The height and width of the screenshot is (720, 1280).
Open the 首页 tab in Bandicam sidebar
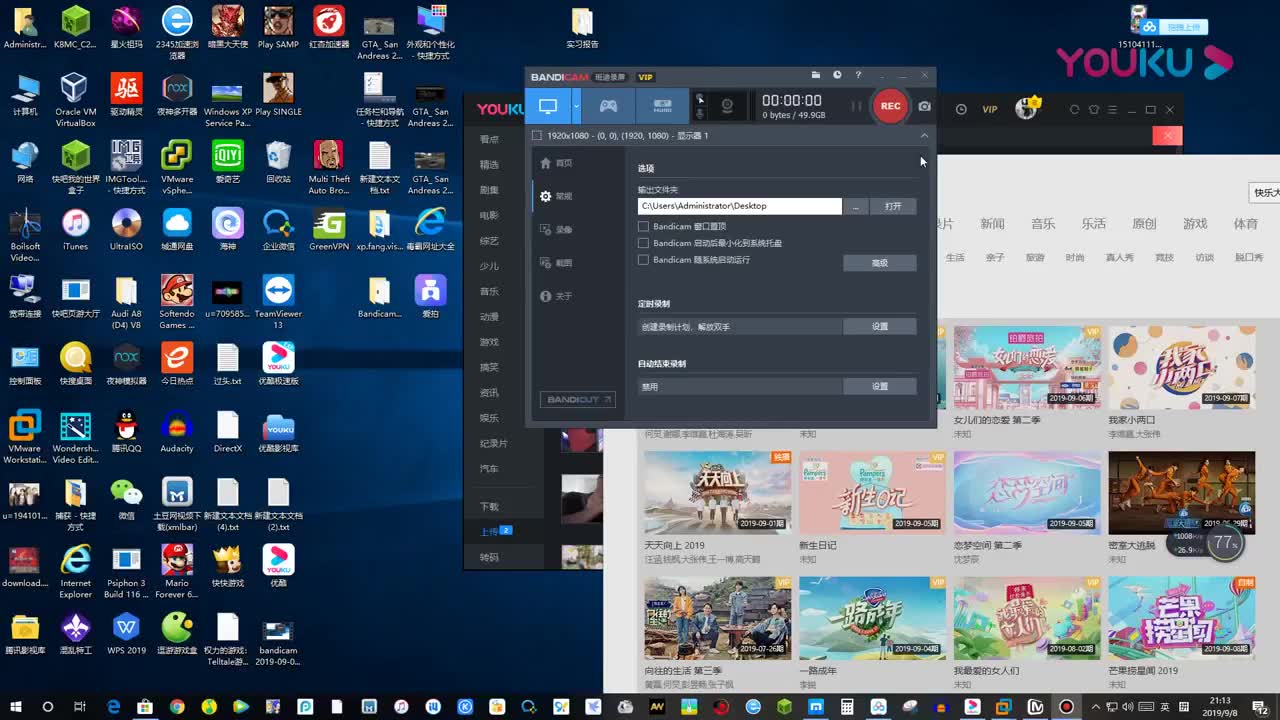[x=556, y=163]
